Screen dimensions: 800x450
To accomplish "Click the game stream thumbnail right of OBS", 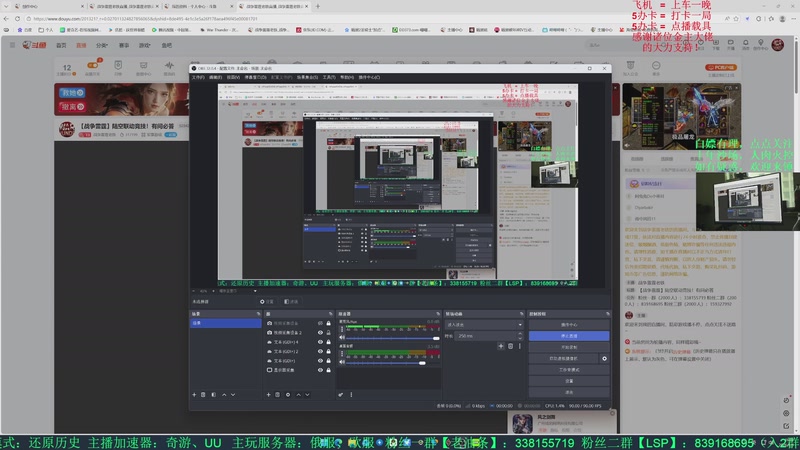I will (x=682, y=117).
